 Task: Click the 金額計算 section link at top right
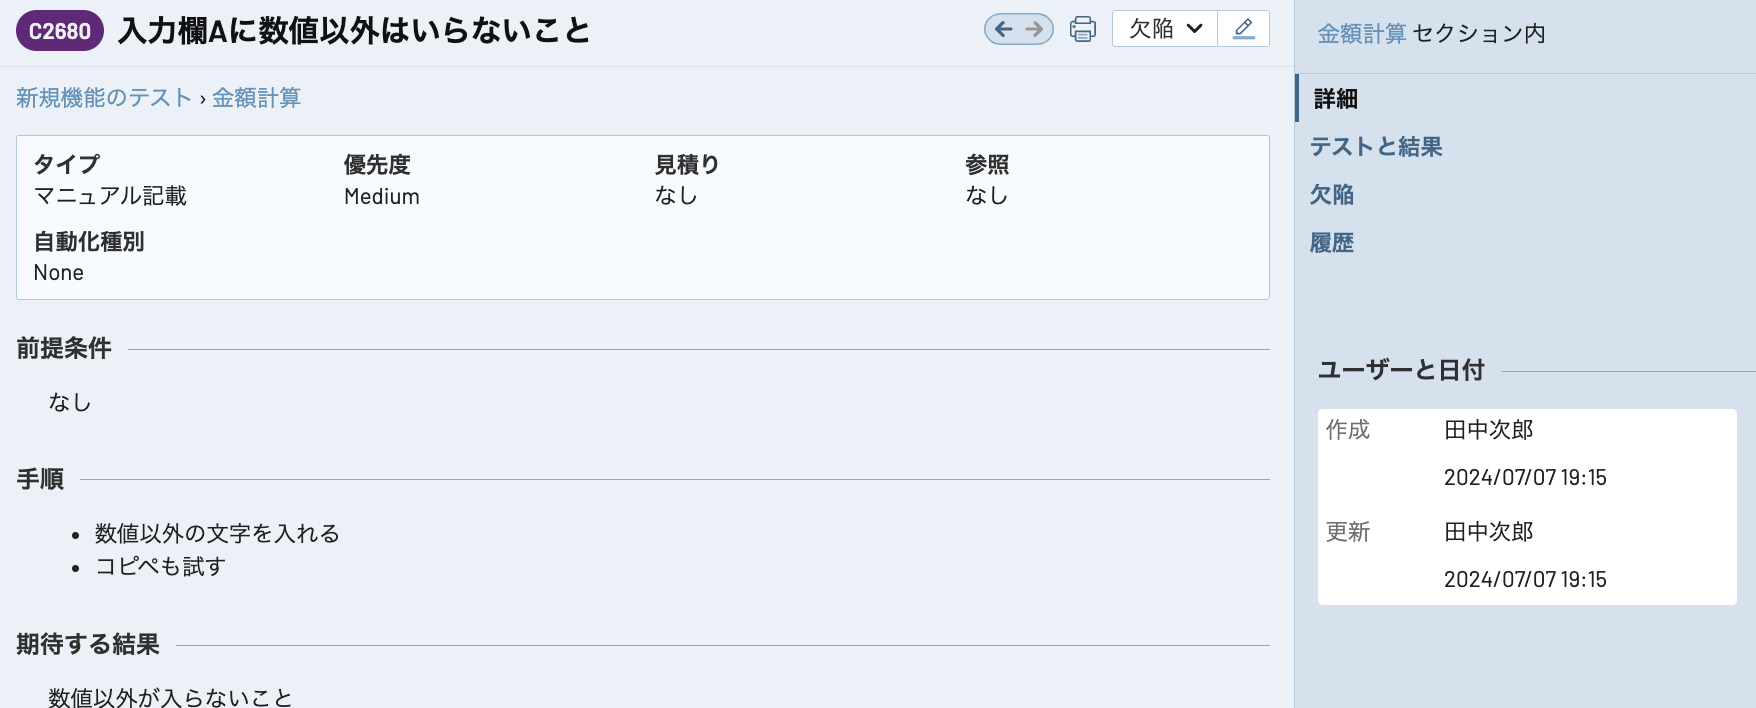1362,33
